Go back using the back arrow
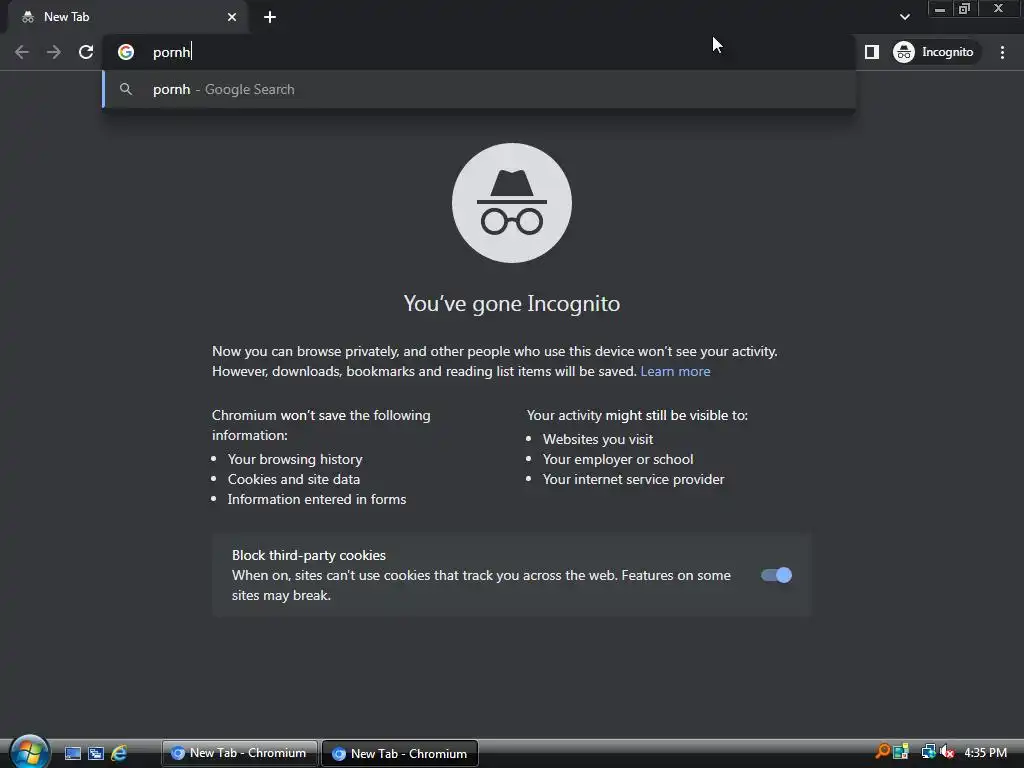Screen dimensions: 1024x768 tap(22, 52)
